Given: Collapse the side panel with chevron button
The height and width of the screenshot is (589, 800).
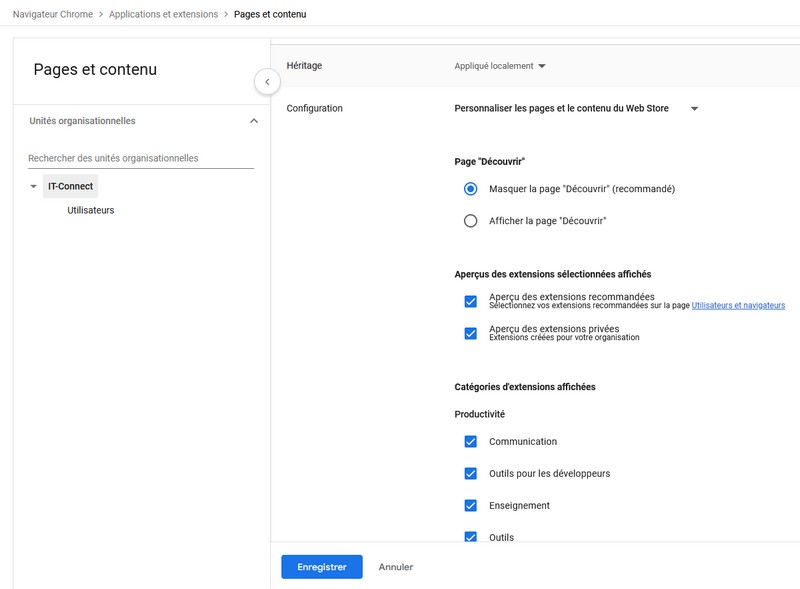Looking at the screenshot, I should click(267, 82).
